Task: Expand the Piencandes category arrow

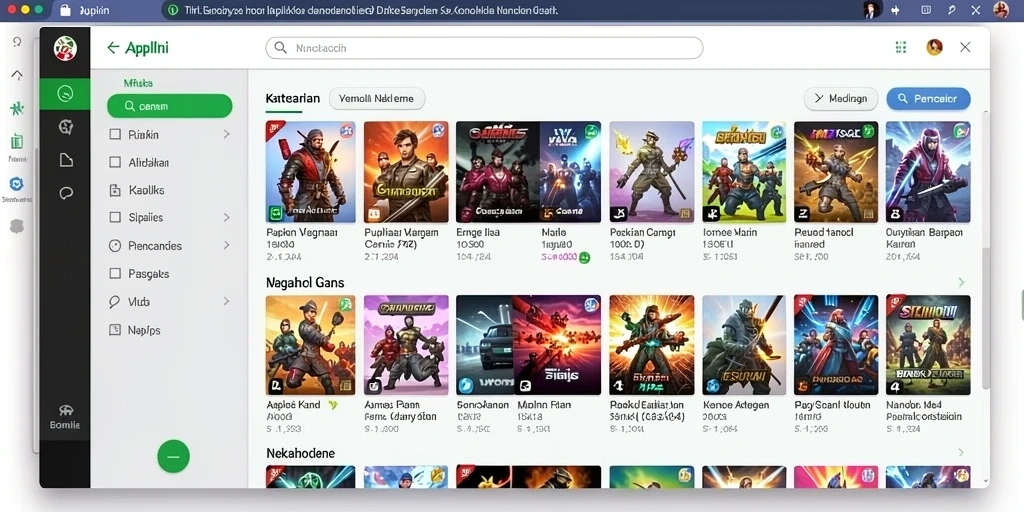Action: tap(227, 246)
